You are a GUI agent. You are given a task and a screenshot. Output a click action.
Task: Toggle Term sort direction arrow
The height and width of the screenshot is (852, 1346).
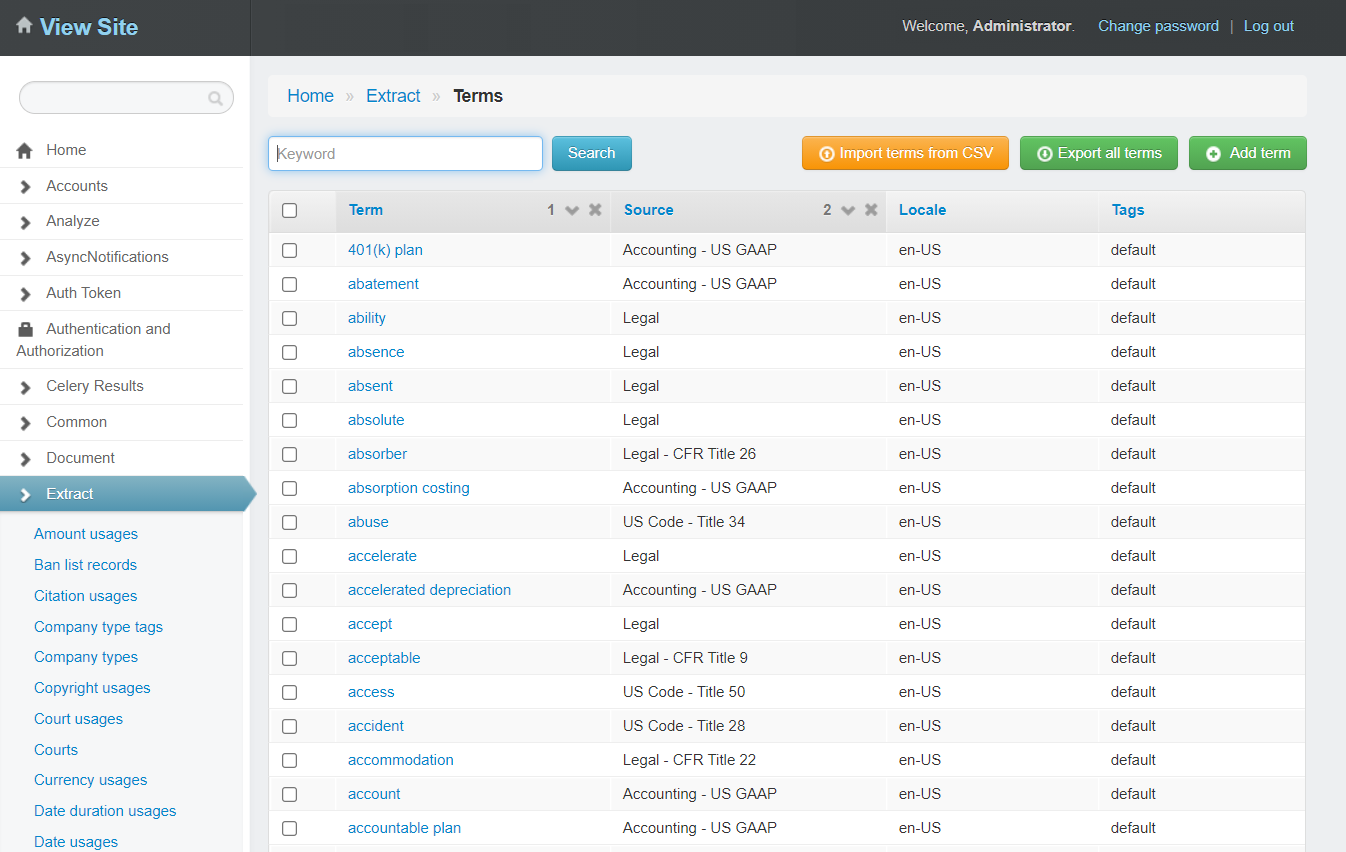tap(572, 210)
